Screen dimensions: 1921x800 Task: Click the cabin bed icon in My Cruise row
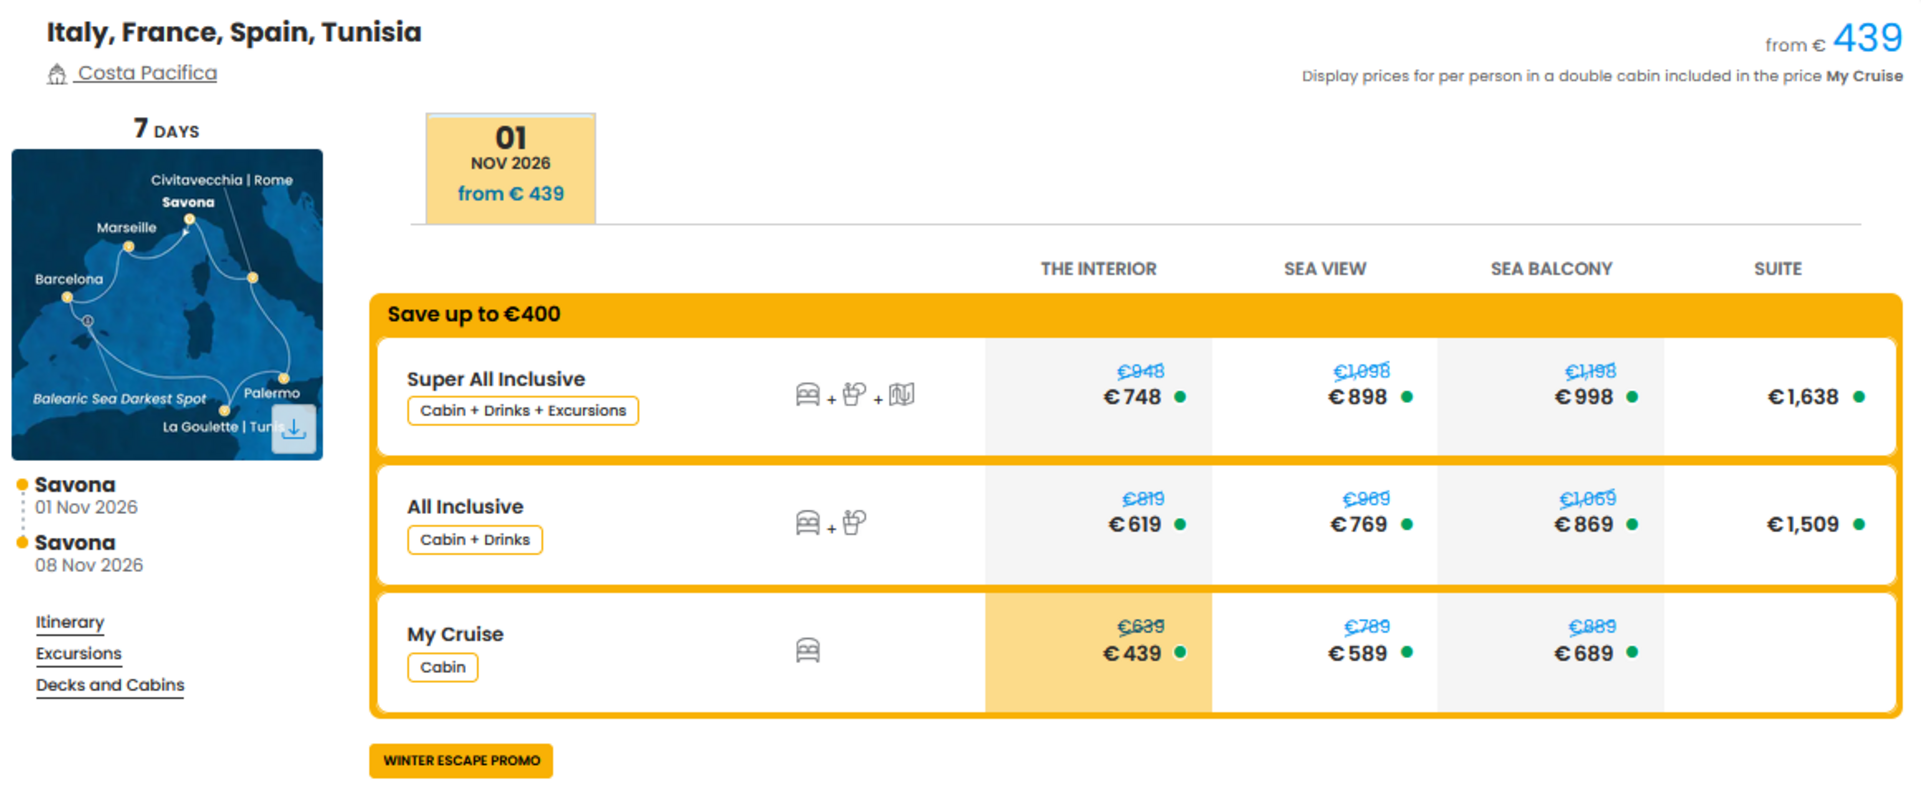click(x=808, y=651)
